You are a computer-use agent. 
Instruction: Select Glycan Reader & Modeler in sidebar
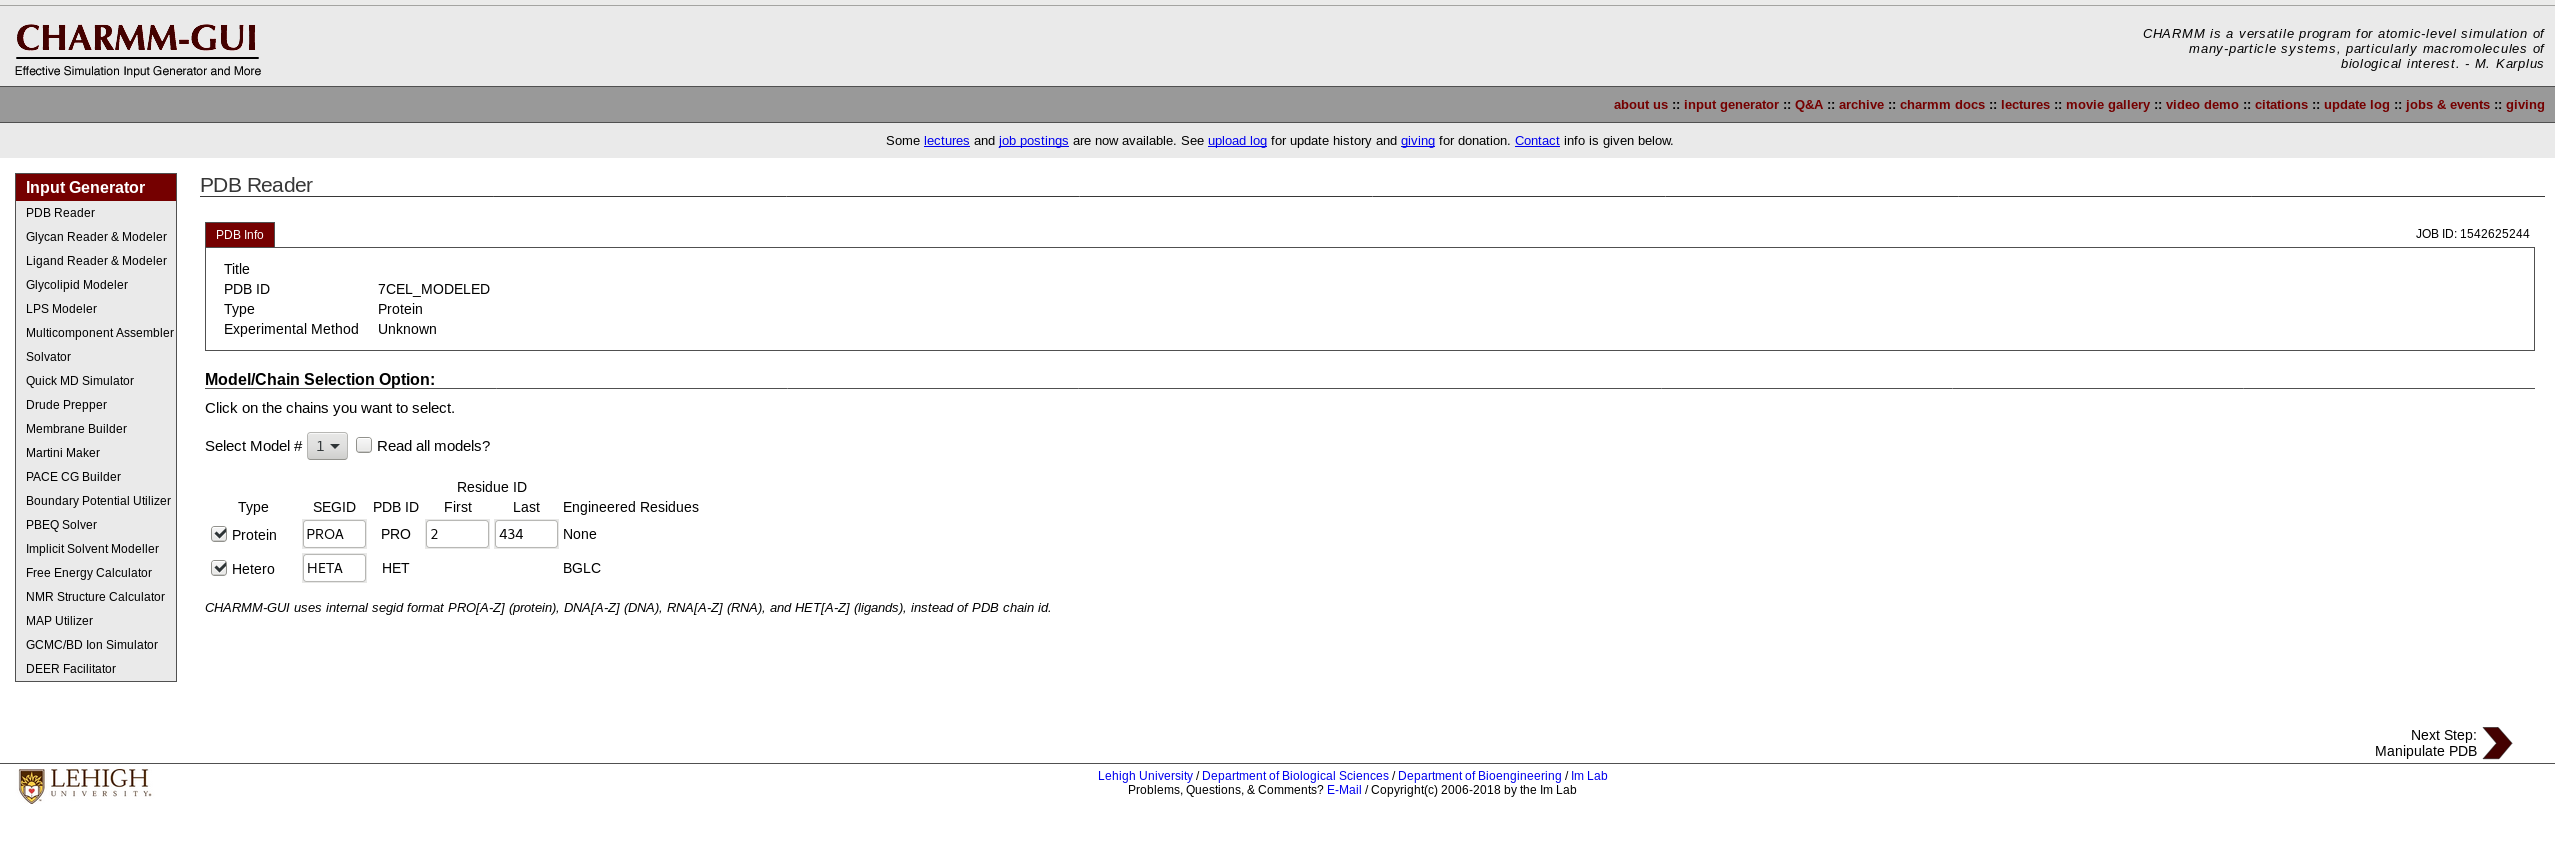tap(96, 237)
